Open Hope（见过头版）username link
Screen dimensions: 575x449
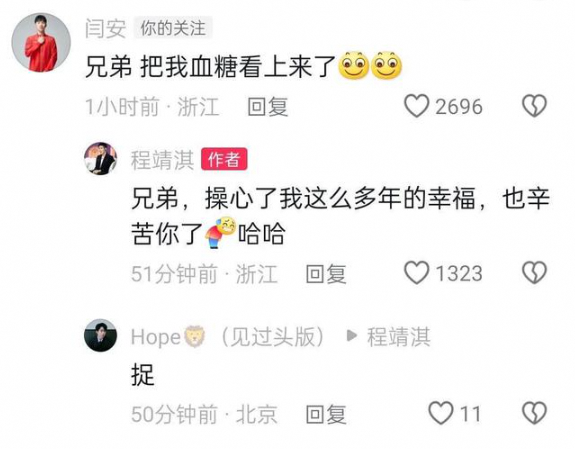point(228,337)
